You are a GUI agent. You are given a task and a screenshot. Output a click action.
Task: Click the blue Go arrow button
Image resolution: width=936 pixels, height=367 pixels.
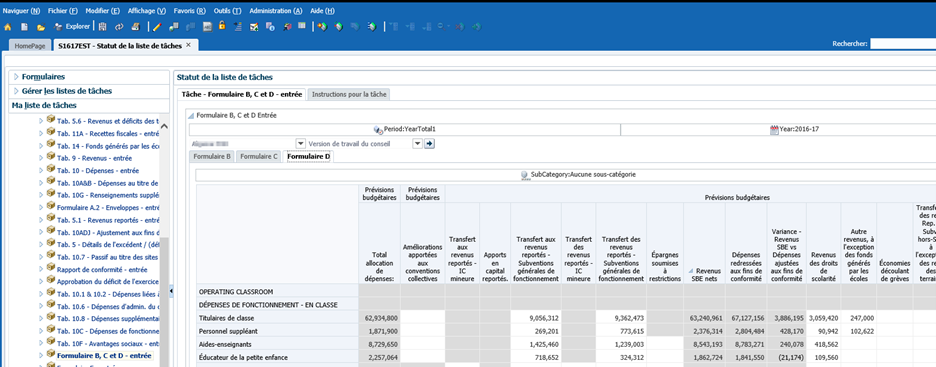[429, 144]
